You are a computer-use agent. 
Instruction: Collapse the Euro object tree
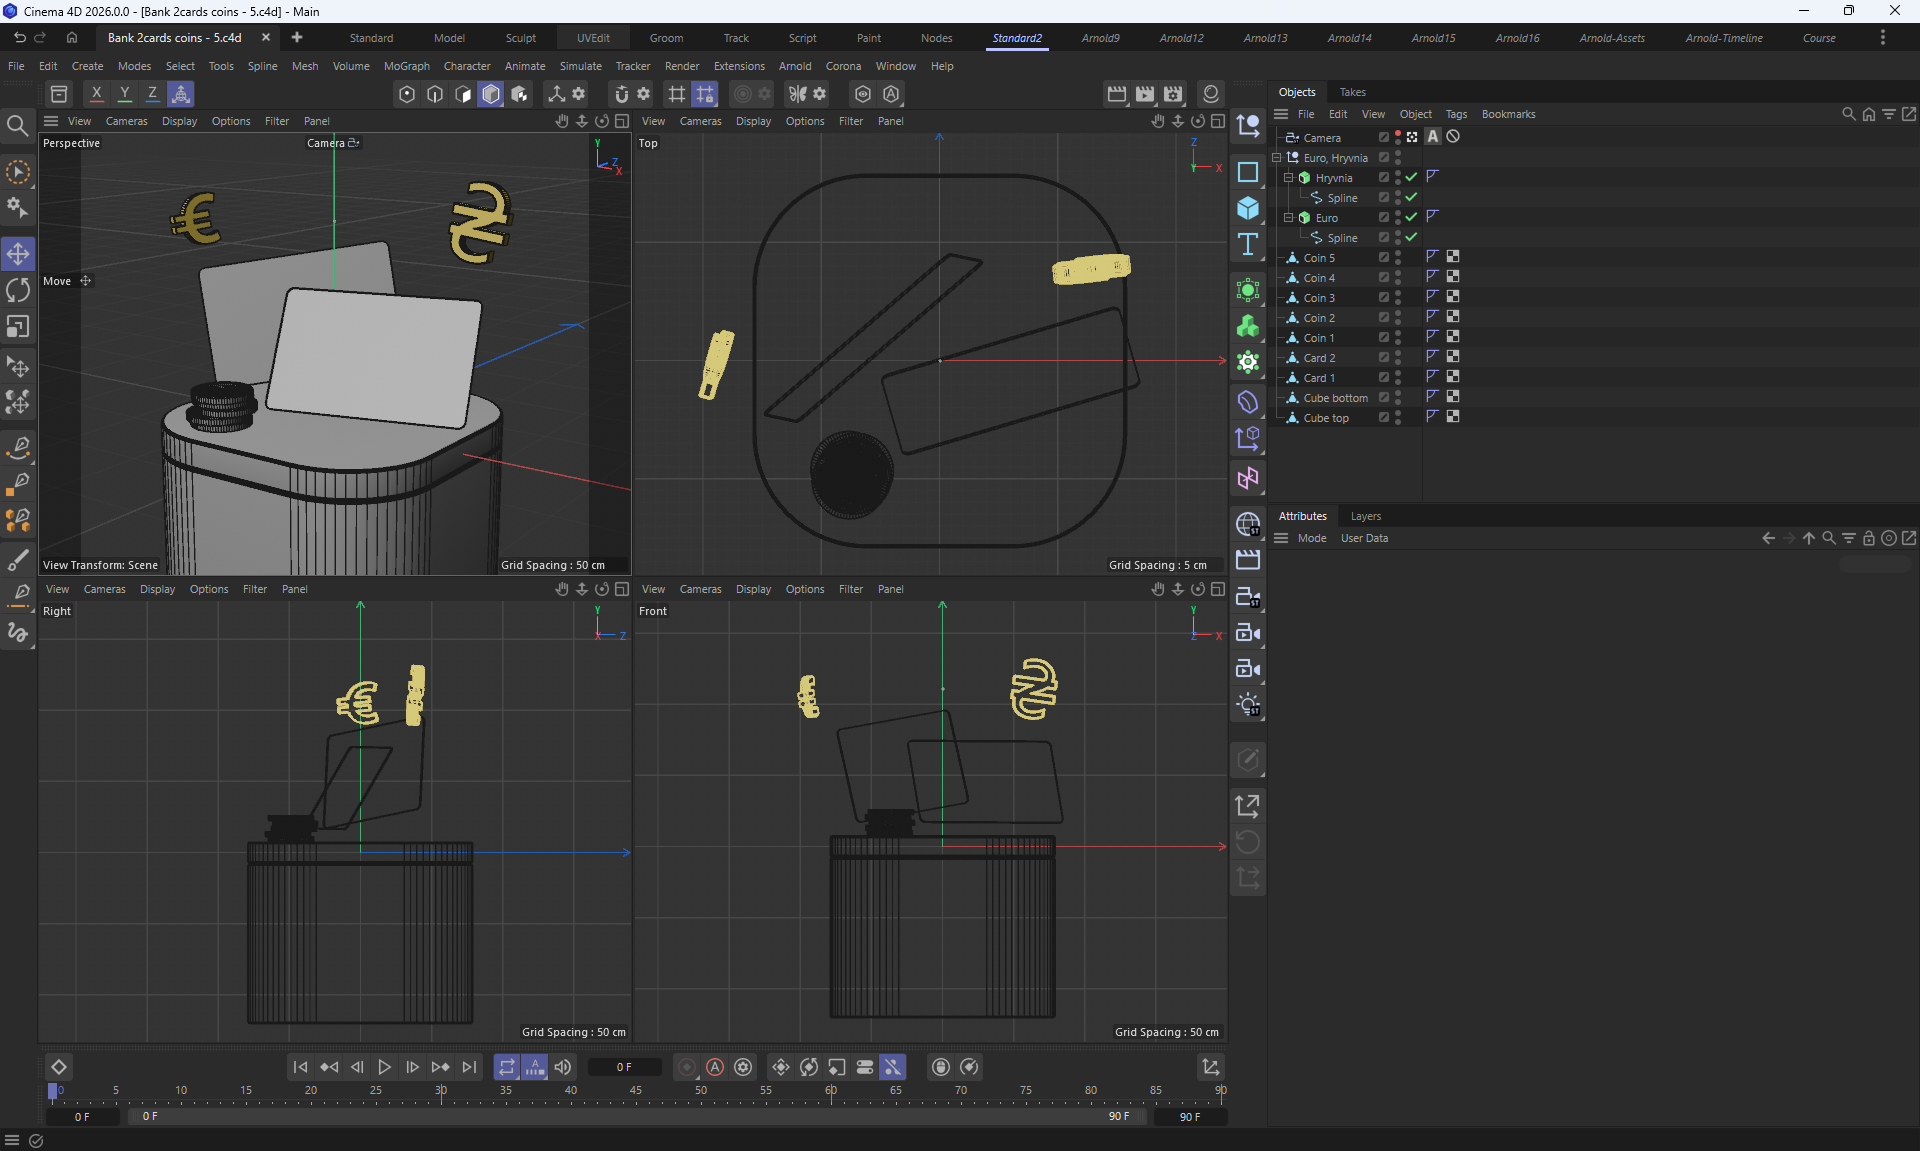click(x=1288, y=217)
